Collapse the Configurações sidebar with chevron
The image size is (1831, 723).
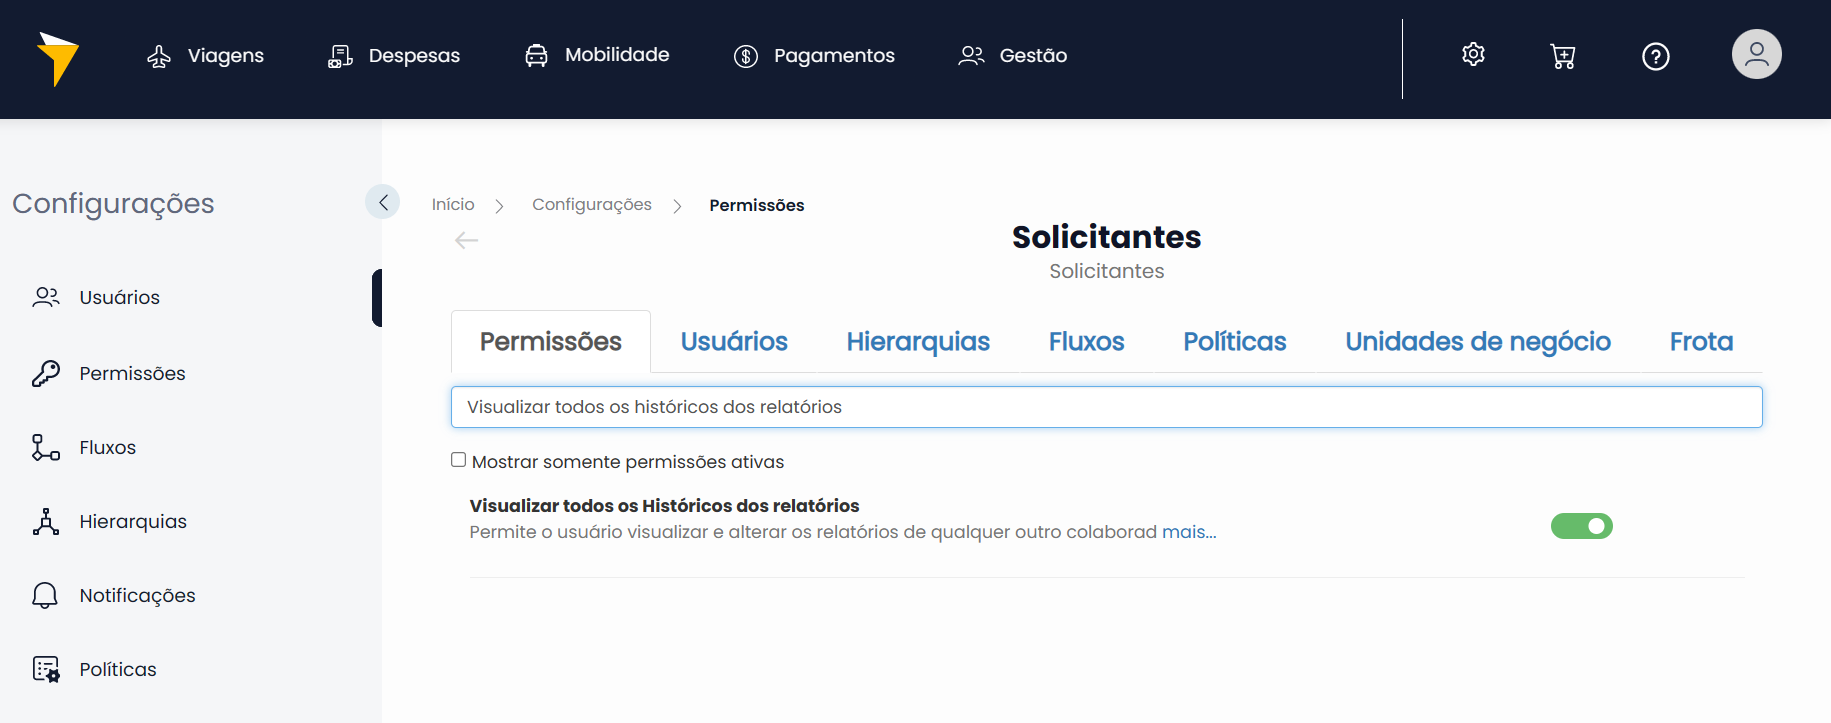click(x=383, y=202)
